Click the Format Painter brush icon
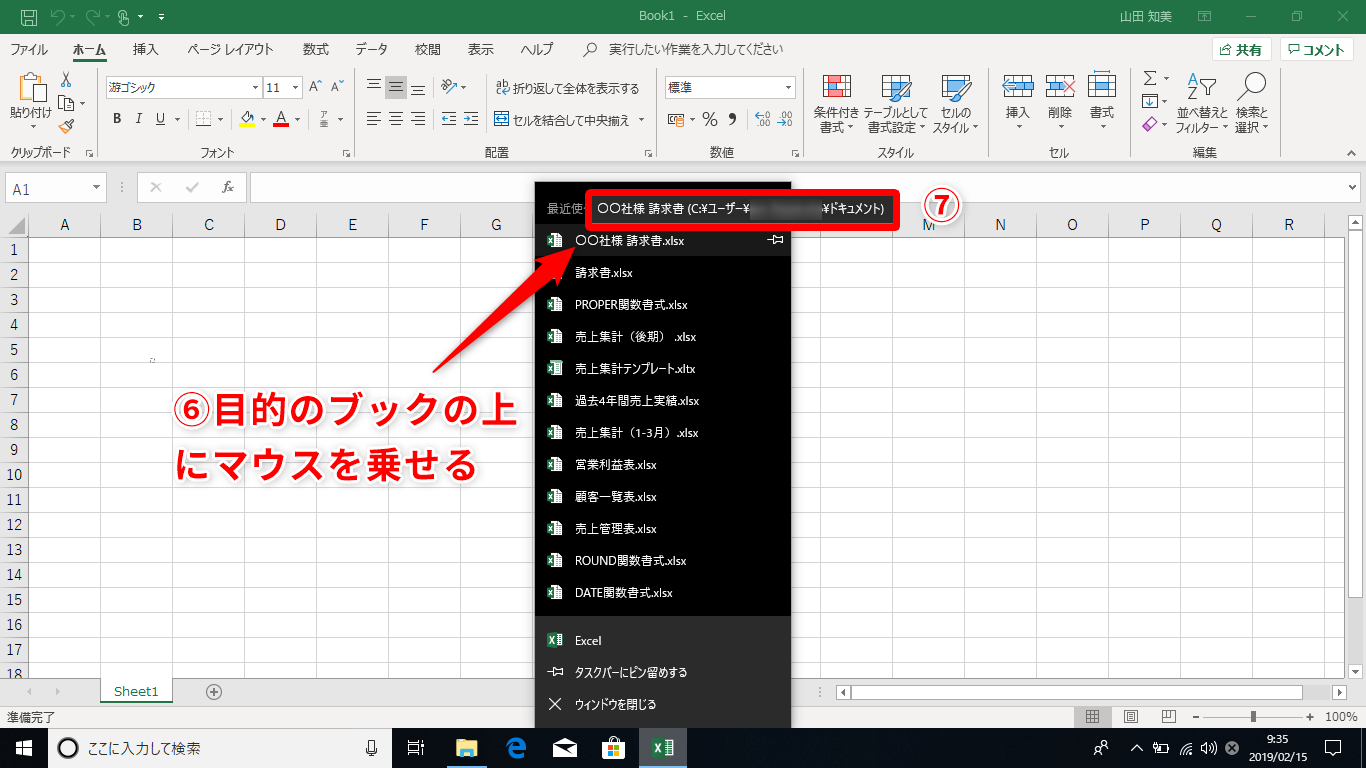The width and height of the screenshot is (1366, 768). click(66, 126)
